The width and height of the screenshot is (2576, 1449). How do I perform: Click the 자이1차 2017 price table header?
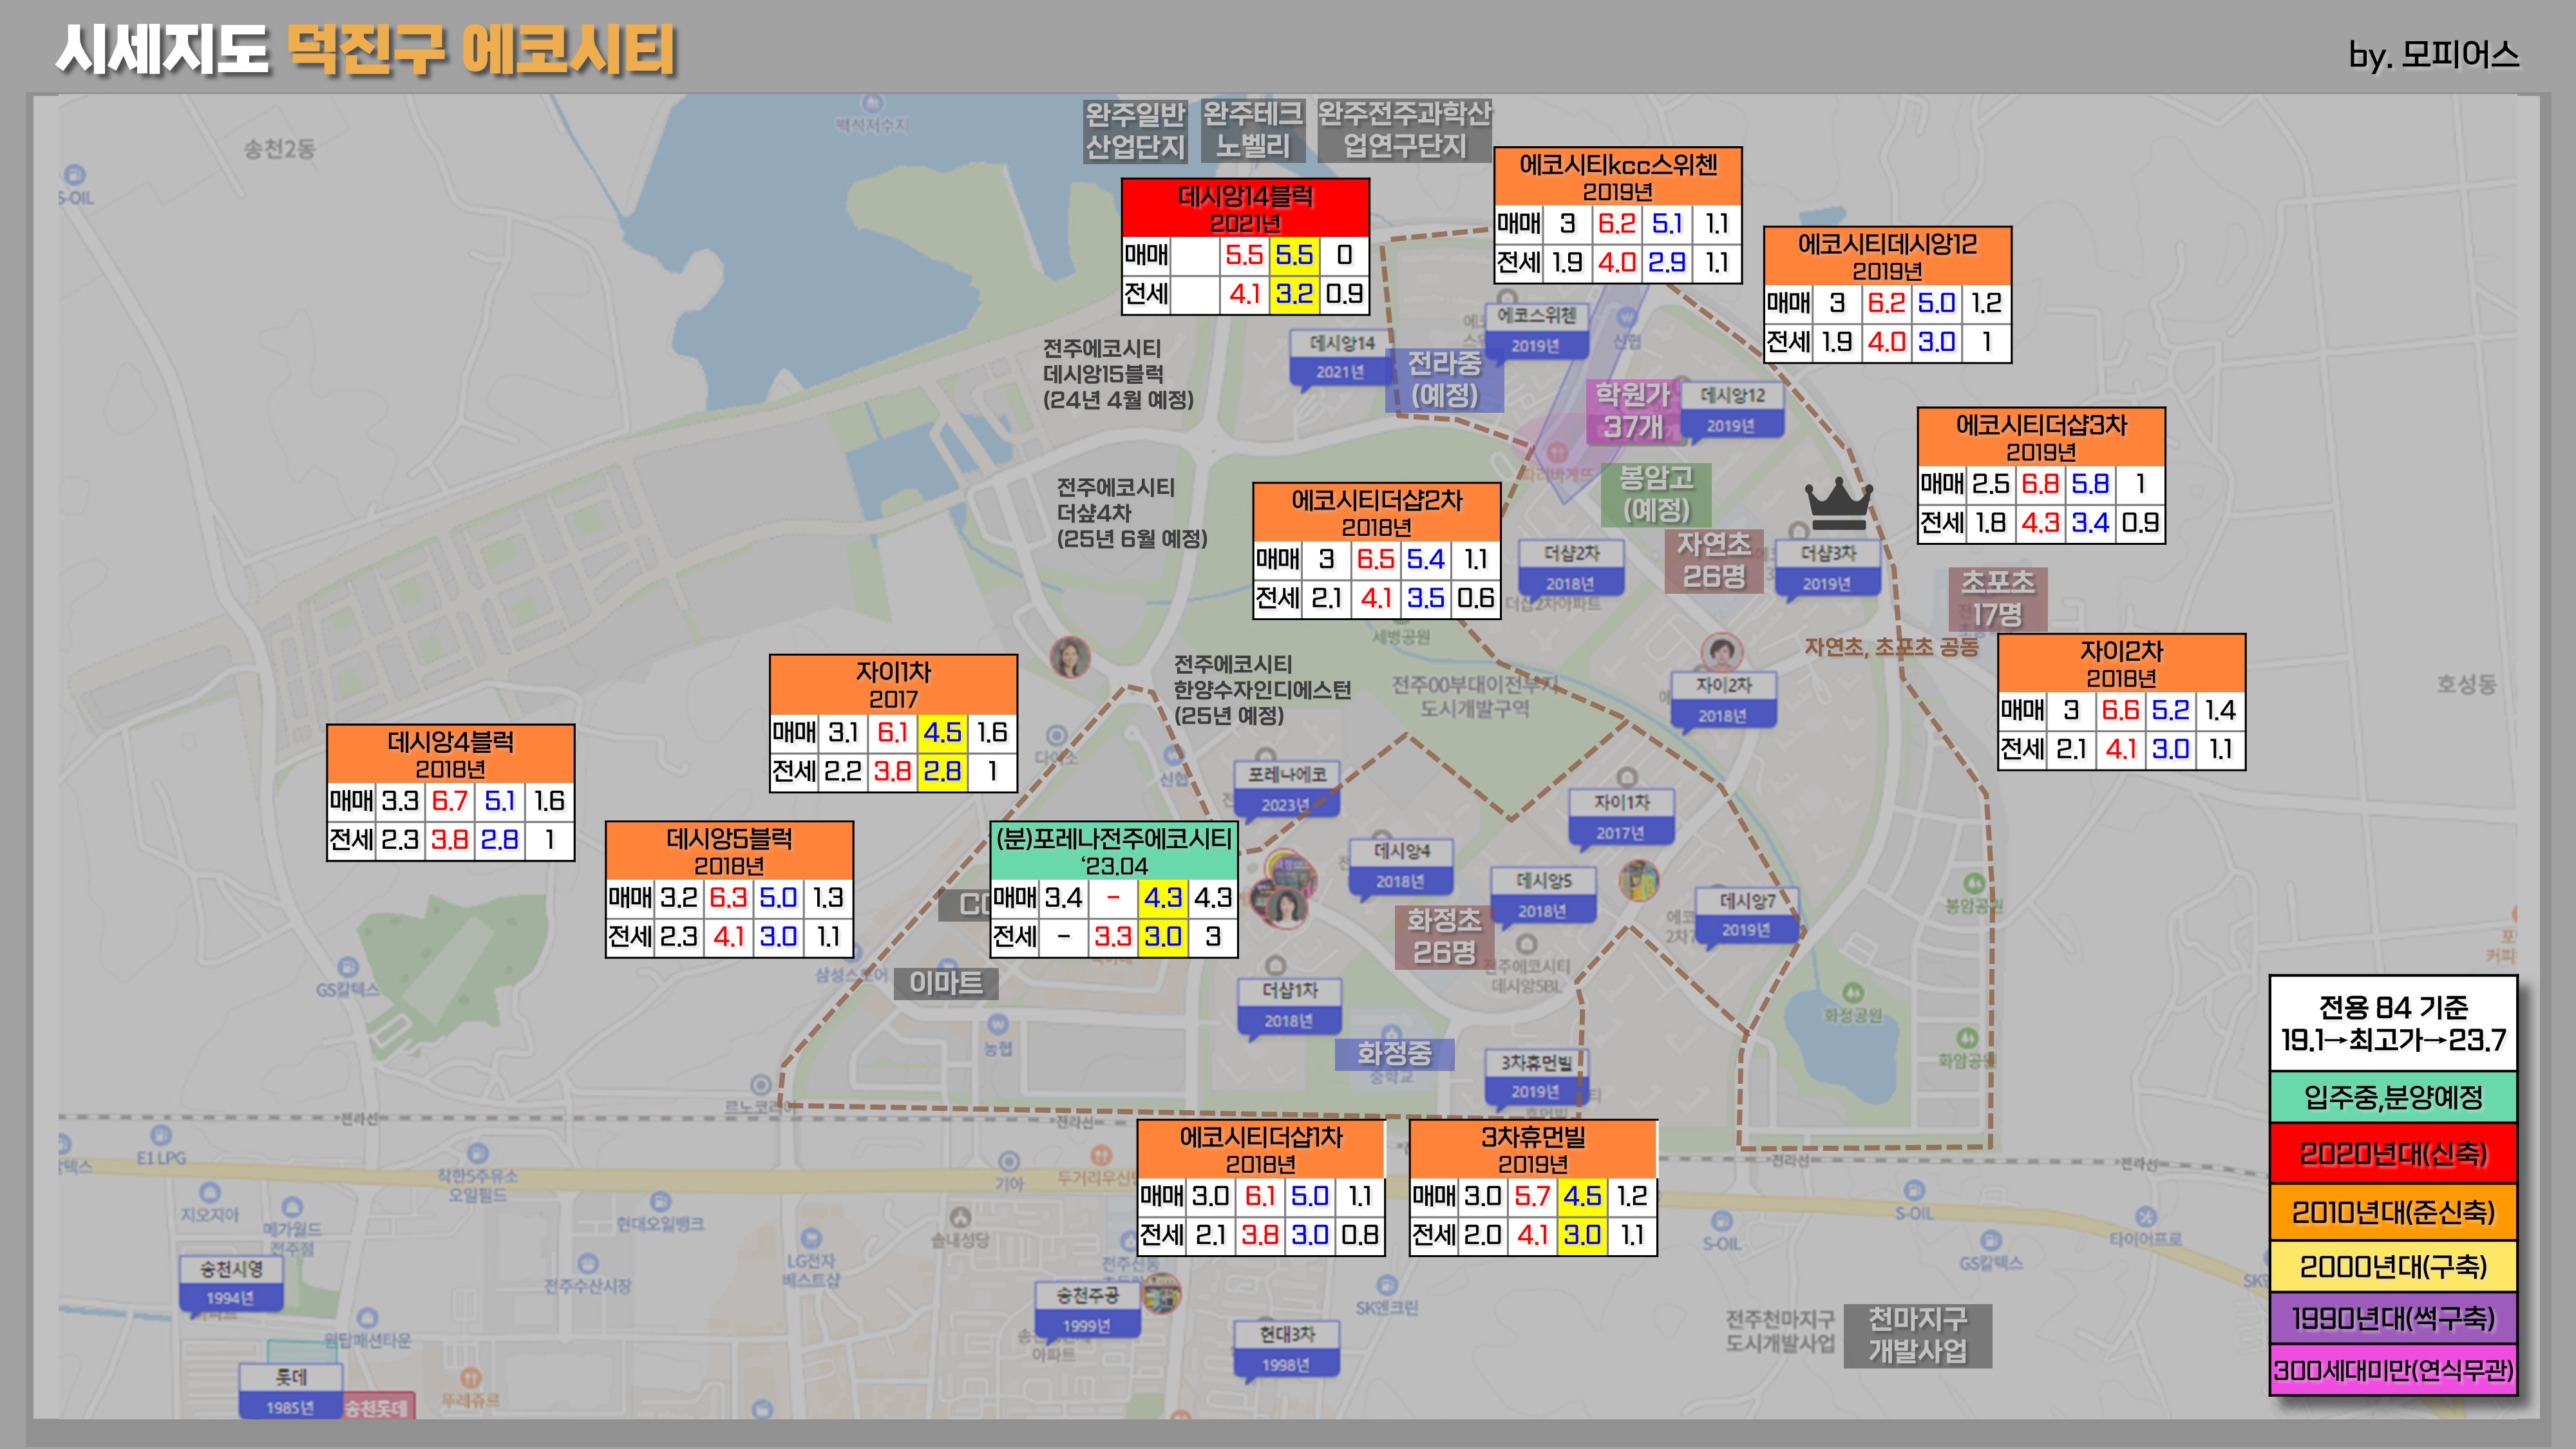(893, 684)
